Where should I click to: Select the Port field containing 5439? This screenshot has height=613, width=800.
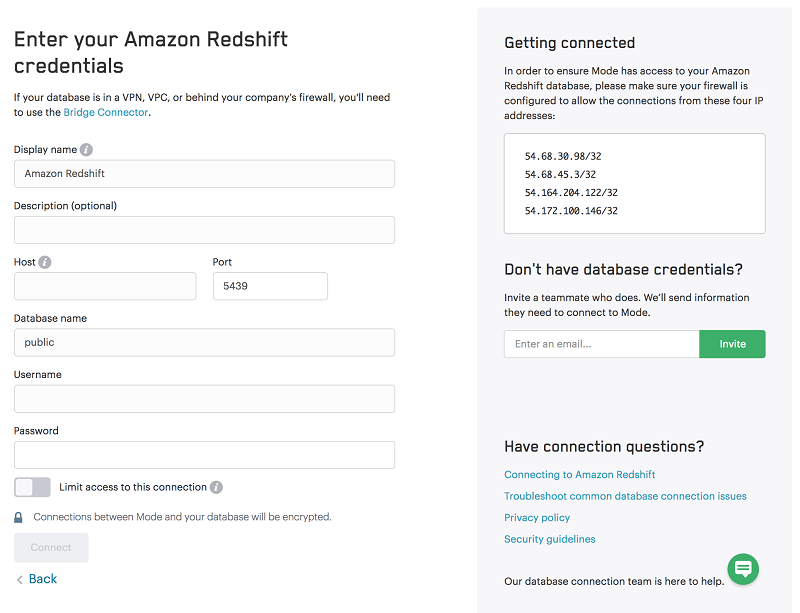[x=270, y=286]
